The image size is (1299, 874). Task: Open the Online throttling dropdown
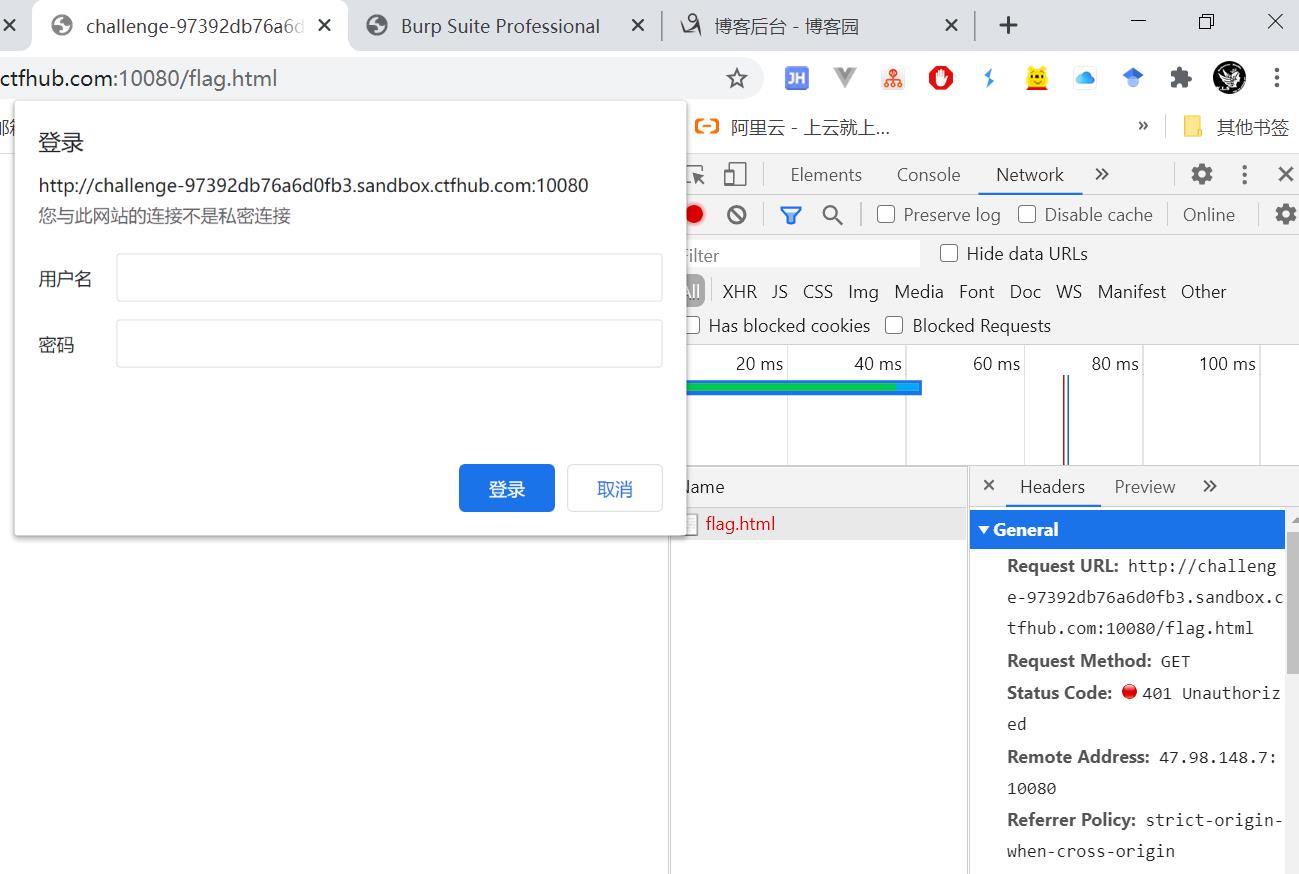tap(1209, 214)
